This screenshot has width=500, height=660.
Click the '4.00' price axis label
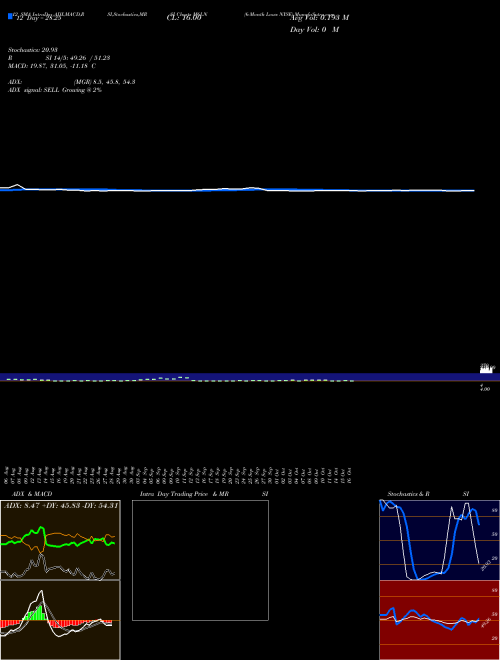(485, 389)
